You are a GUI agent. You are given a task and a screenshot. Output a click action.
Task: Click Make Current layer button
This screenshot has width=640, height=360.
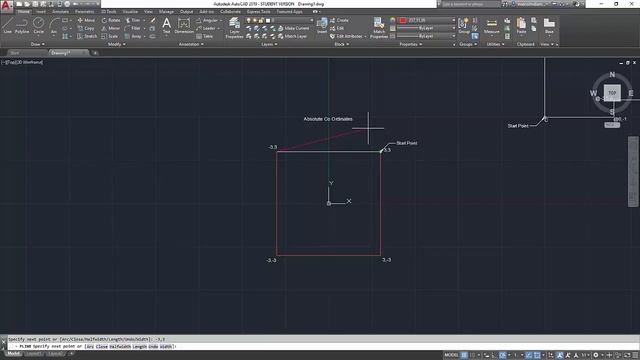point(293,28)
